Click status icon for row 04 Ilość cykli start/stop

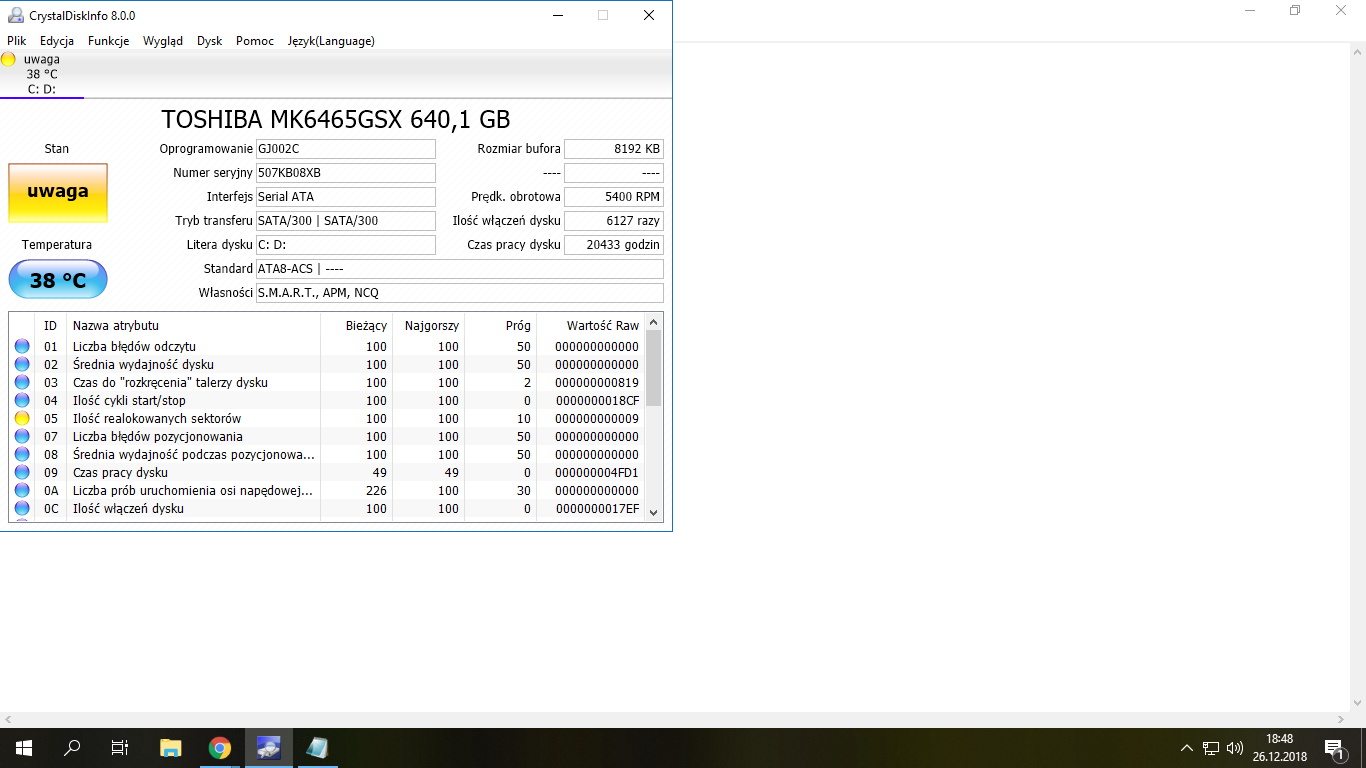(x=22, y=401)
